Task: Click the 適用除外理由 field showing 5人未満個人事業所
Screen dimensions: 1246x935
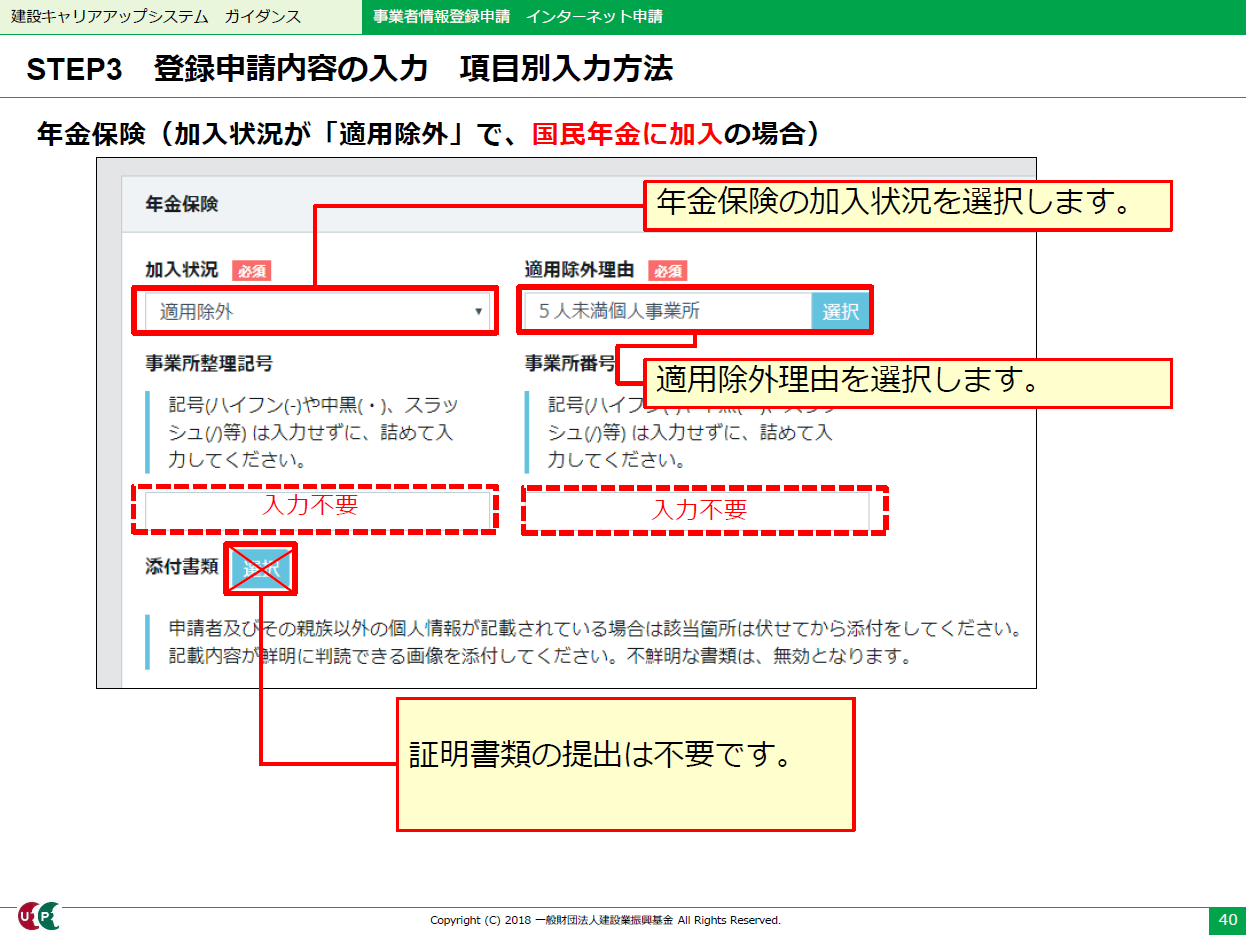Action: pos(668,312)
